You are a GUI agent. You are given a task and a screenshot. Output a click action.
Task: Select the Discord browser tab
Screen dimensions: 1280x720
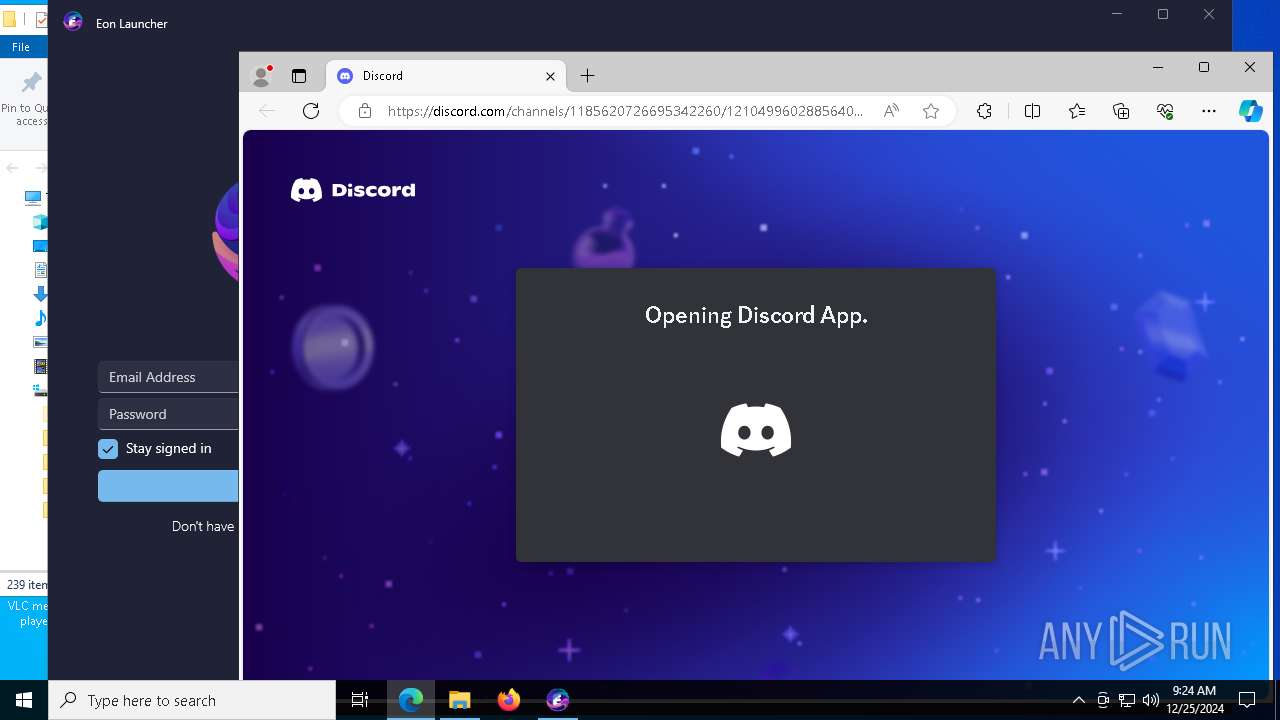(445, 76)
